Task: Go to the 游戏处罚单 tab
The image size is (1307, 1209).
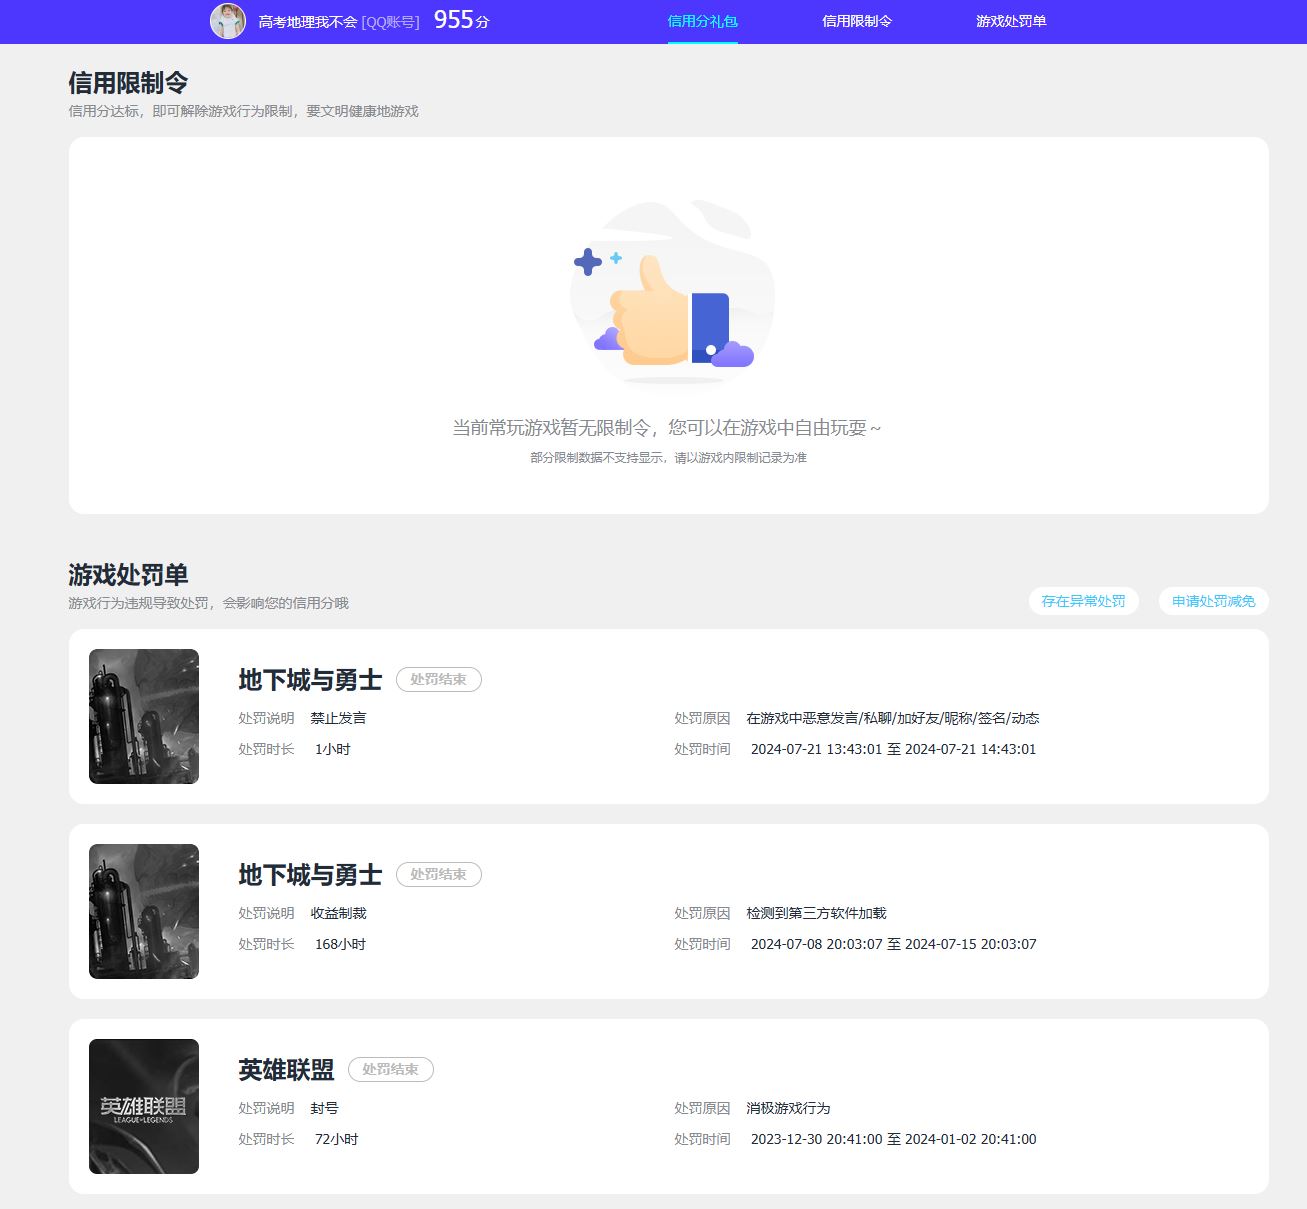Action: 1011,21
